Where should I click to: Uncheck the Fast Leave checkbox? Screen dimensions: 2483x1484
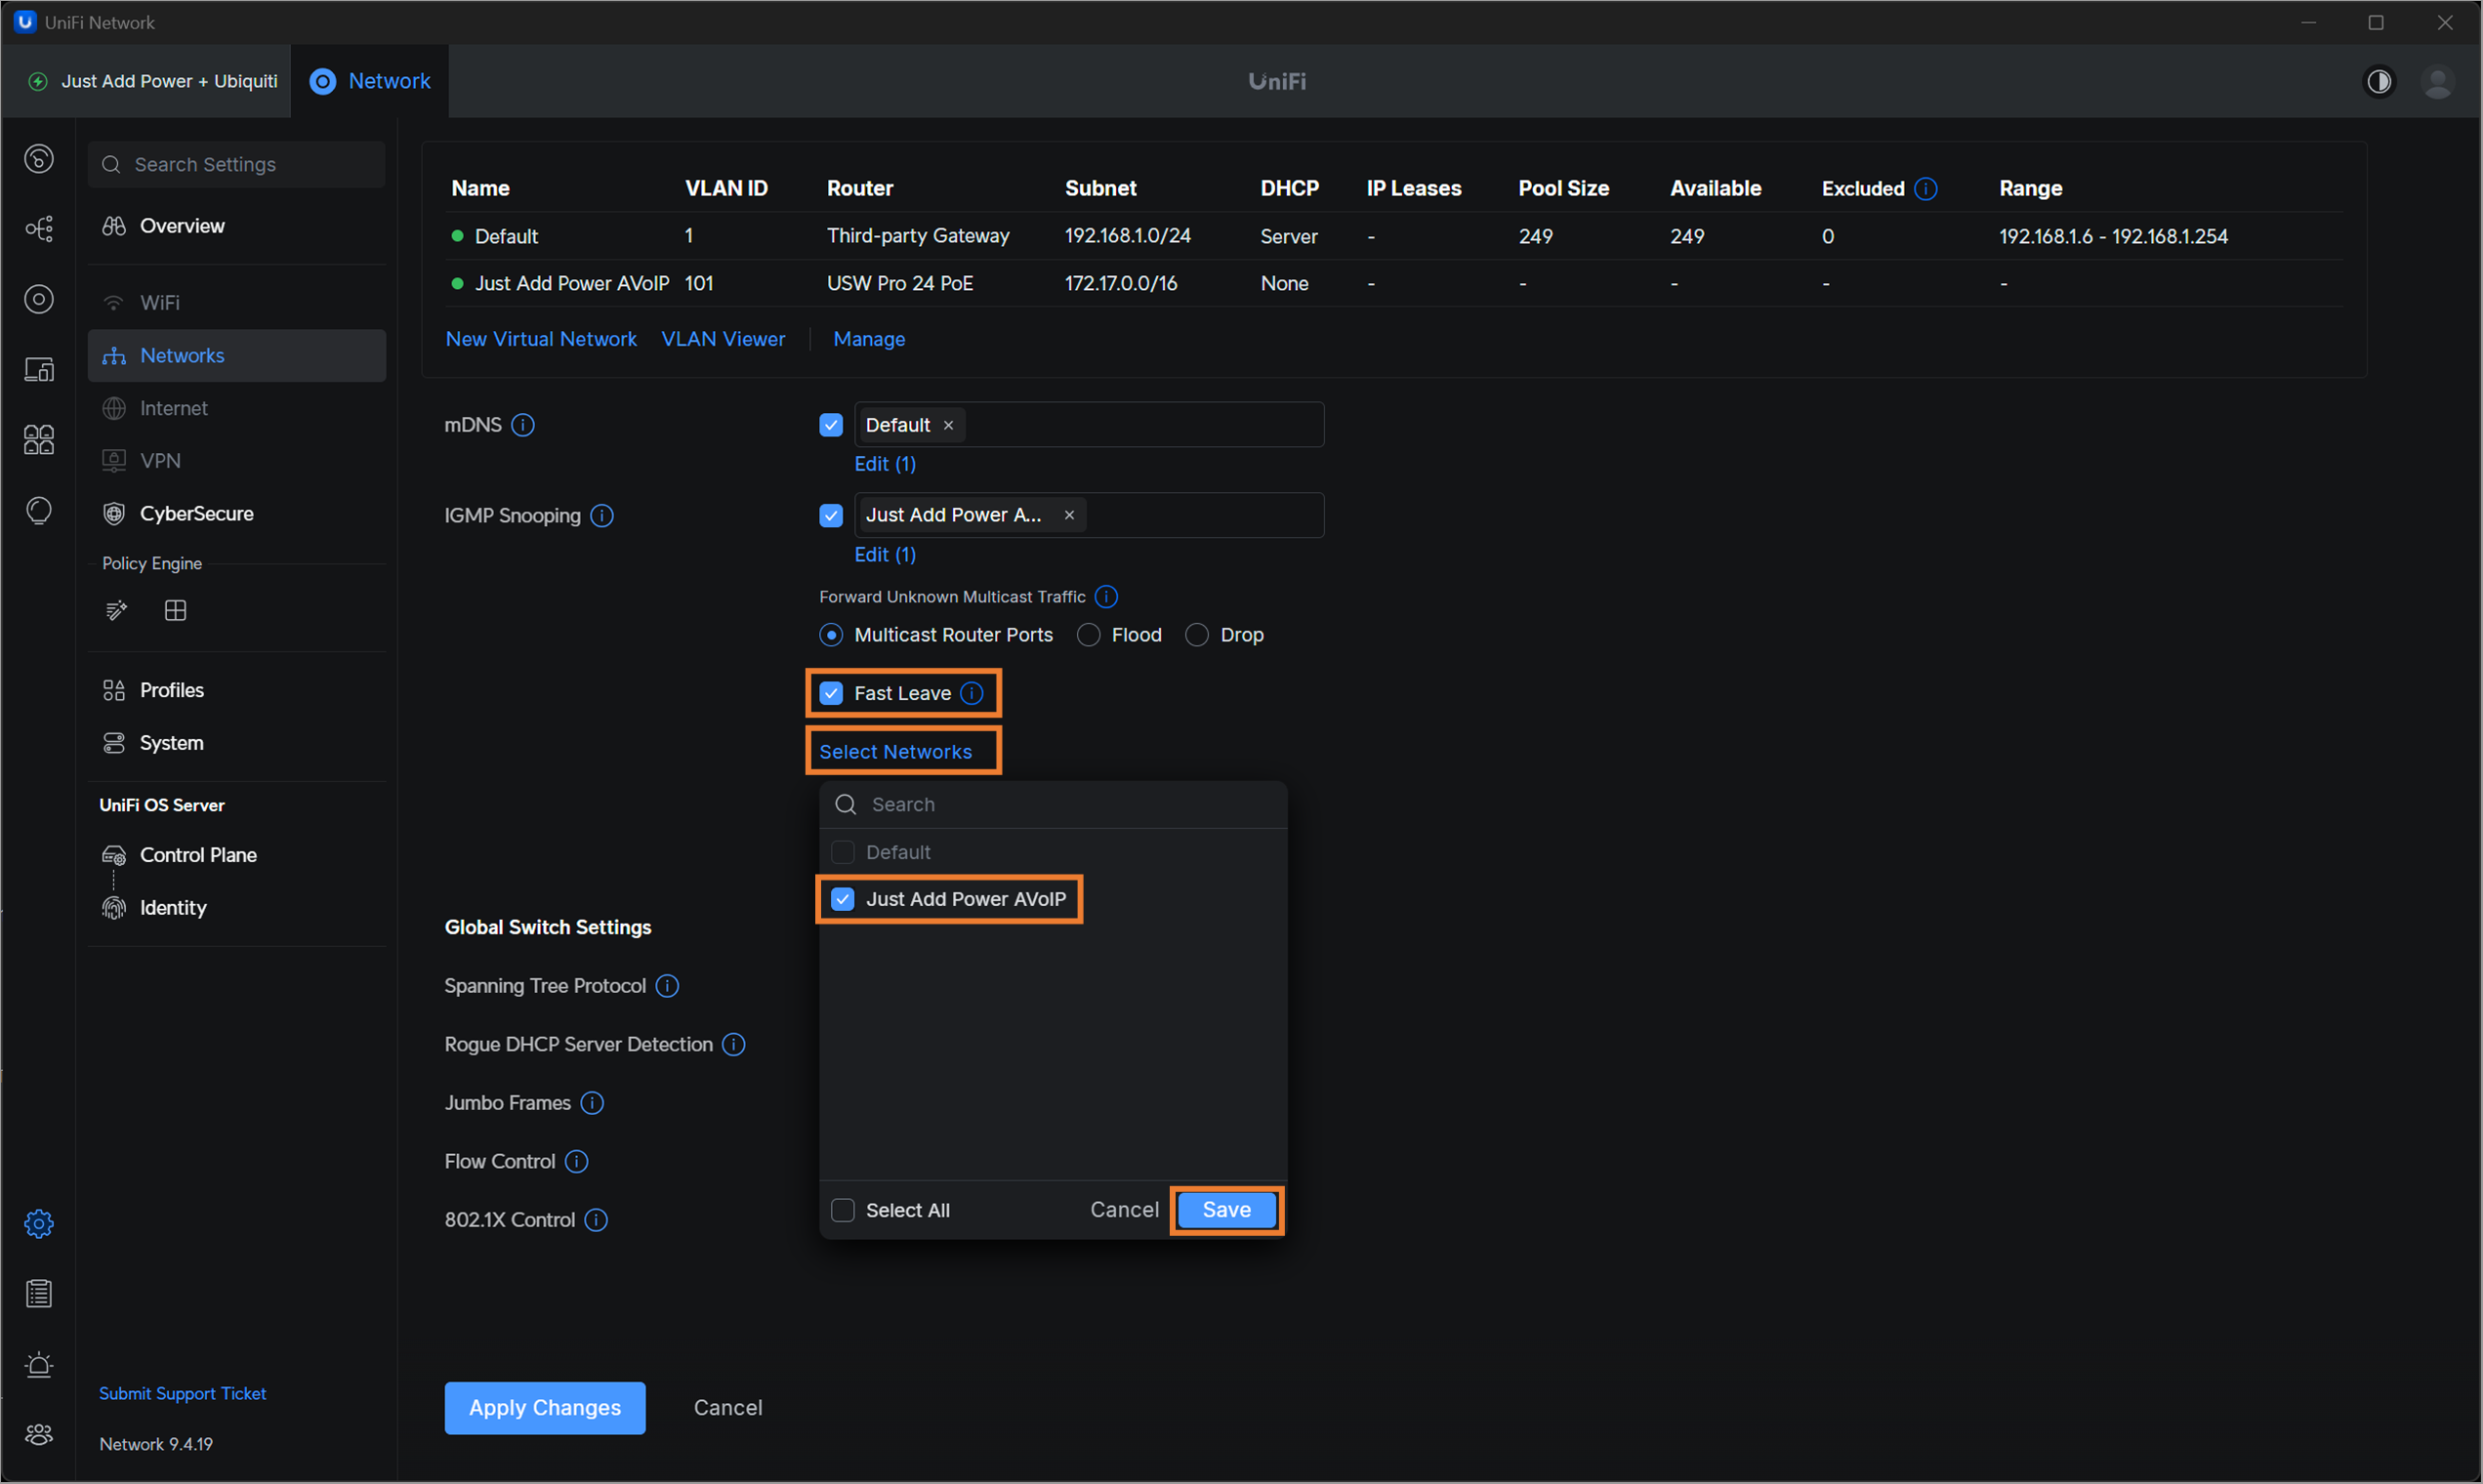(x=831, y=693)
